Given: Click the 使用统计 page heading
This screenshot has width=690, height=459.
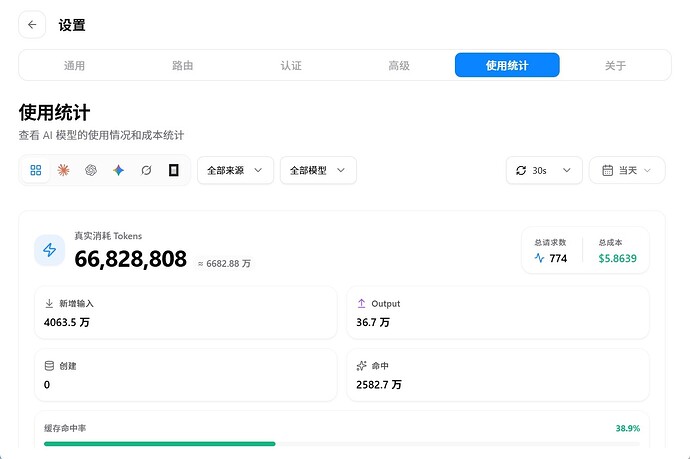Looking at the screenshot, I should [x=55, y=113].
